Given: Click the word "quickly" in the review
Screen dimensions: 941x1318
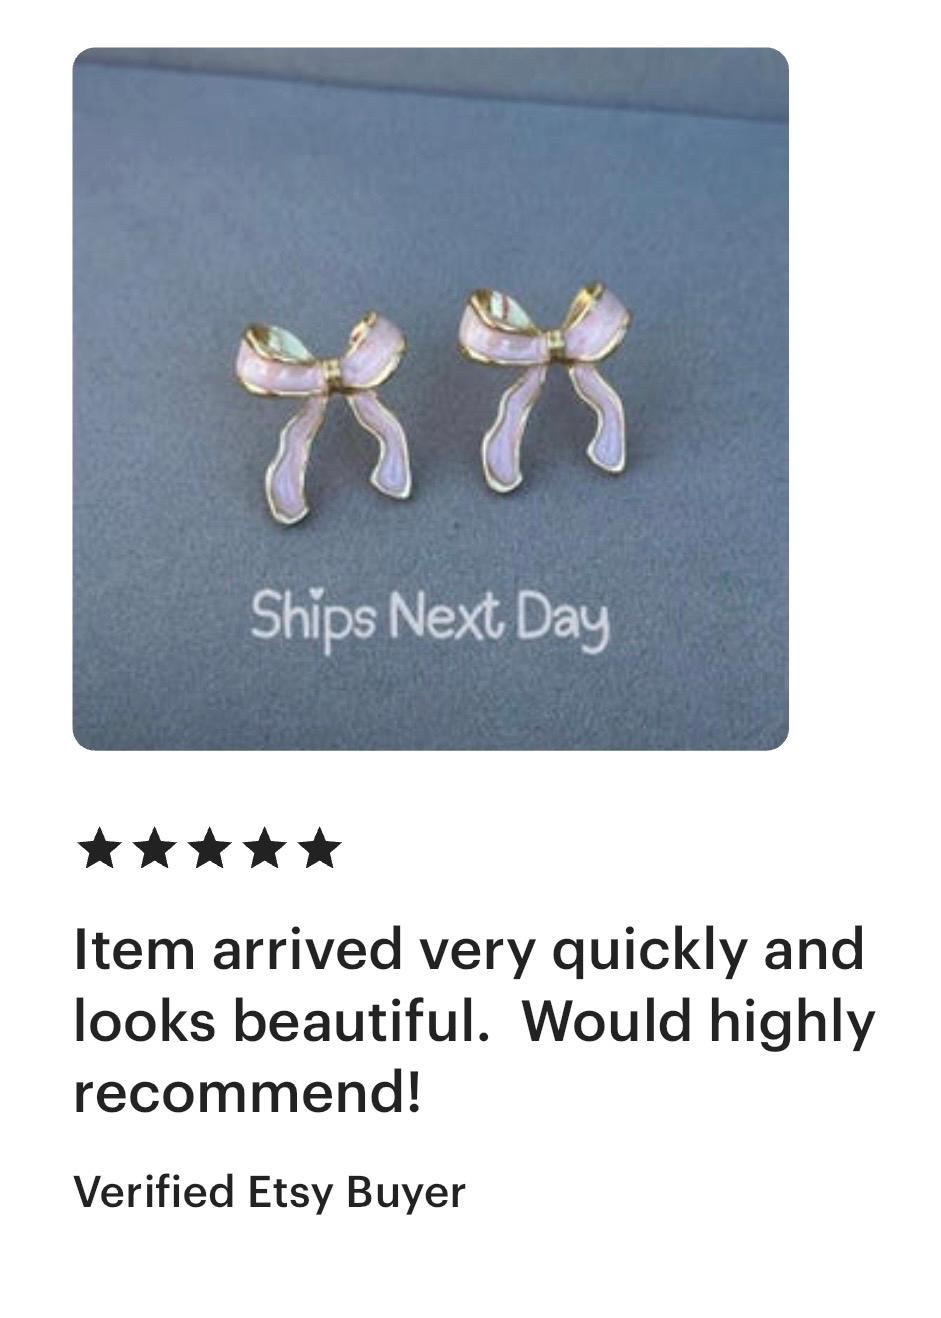Looking at the screenshot, I should (648, 950).
